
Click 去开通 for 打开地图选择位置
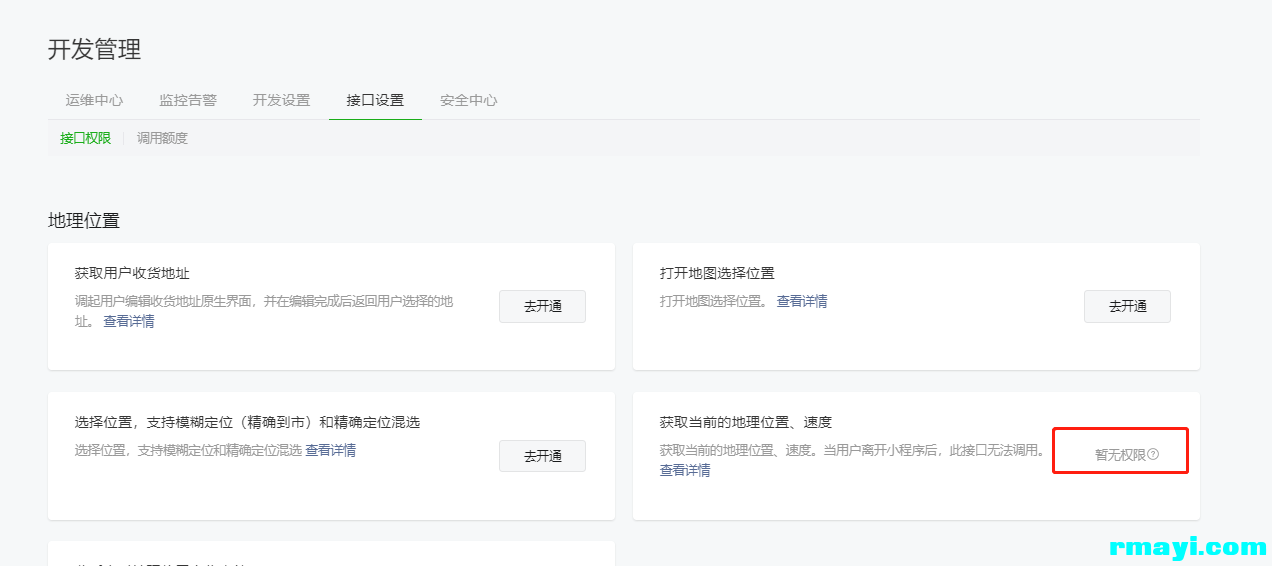pyautogui.click(x=1127, y=306)
